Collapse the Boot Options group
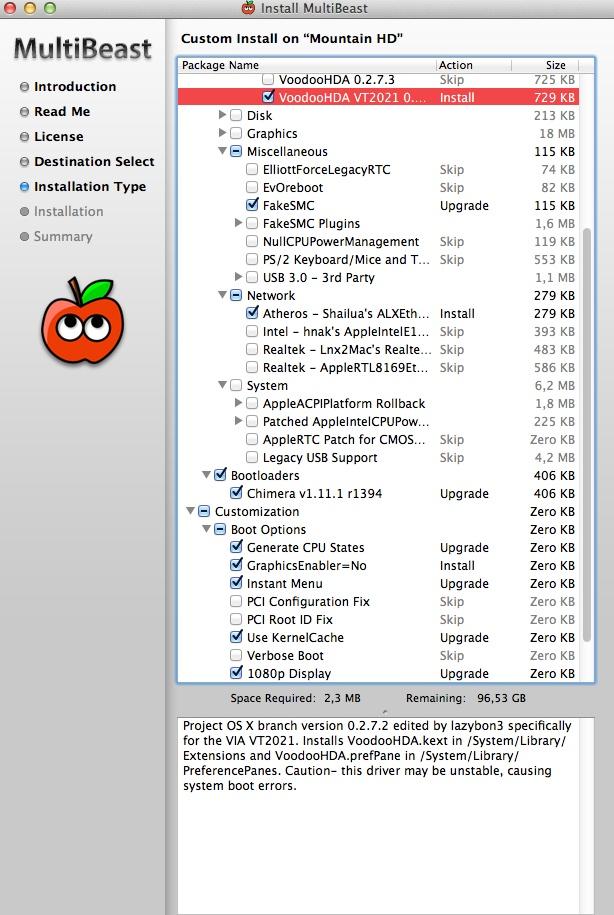 click(x=207, y=529)
